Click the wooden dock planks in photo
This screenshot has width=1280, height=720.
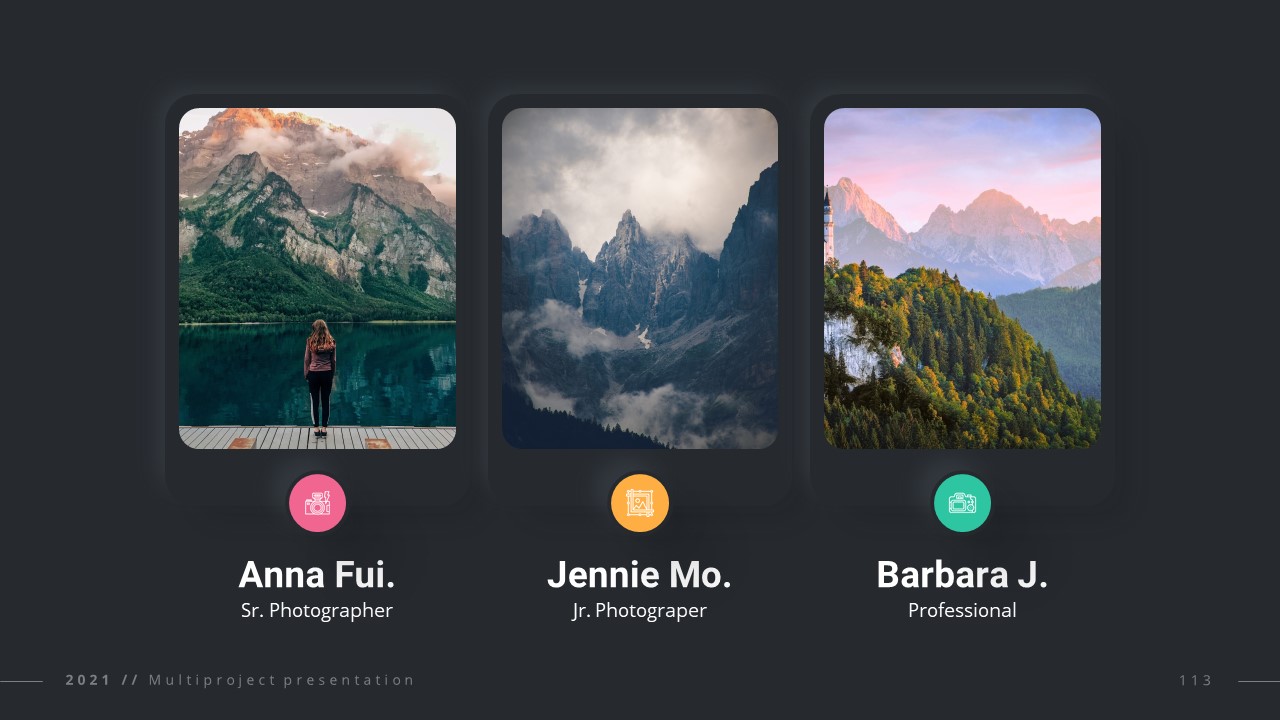point(317,438)
